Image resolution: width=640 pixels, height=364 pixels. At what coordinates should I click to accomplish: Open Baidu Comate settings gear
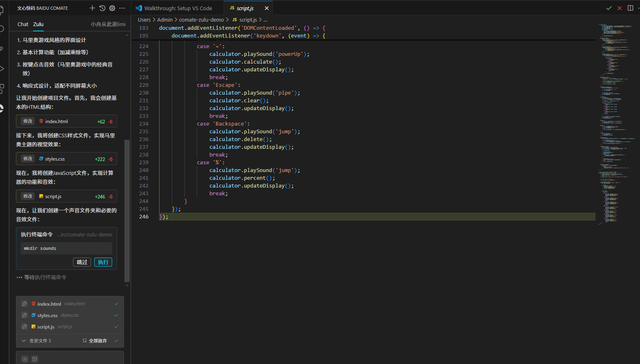[x=112, y=8]
